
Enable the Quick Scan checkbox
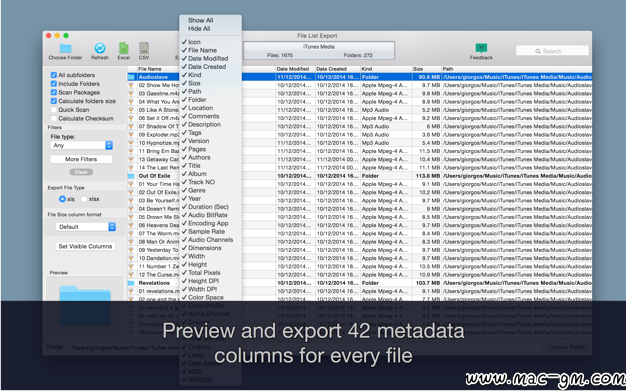point(53,110)
